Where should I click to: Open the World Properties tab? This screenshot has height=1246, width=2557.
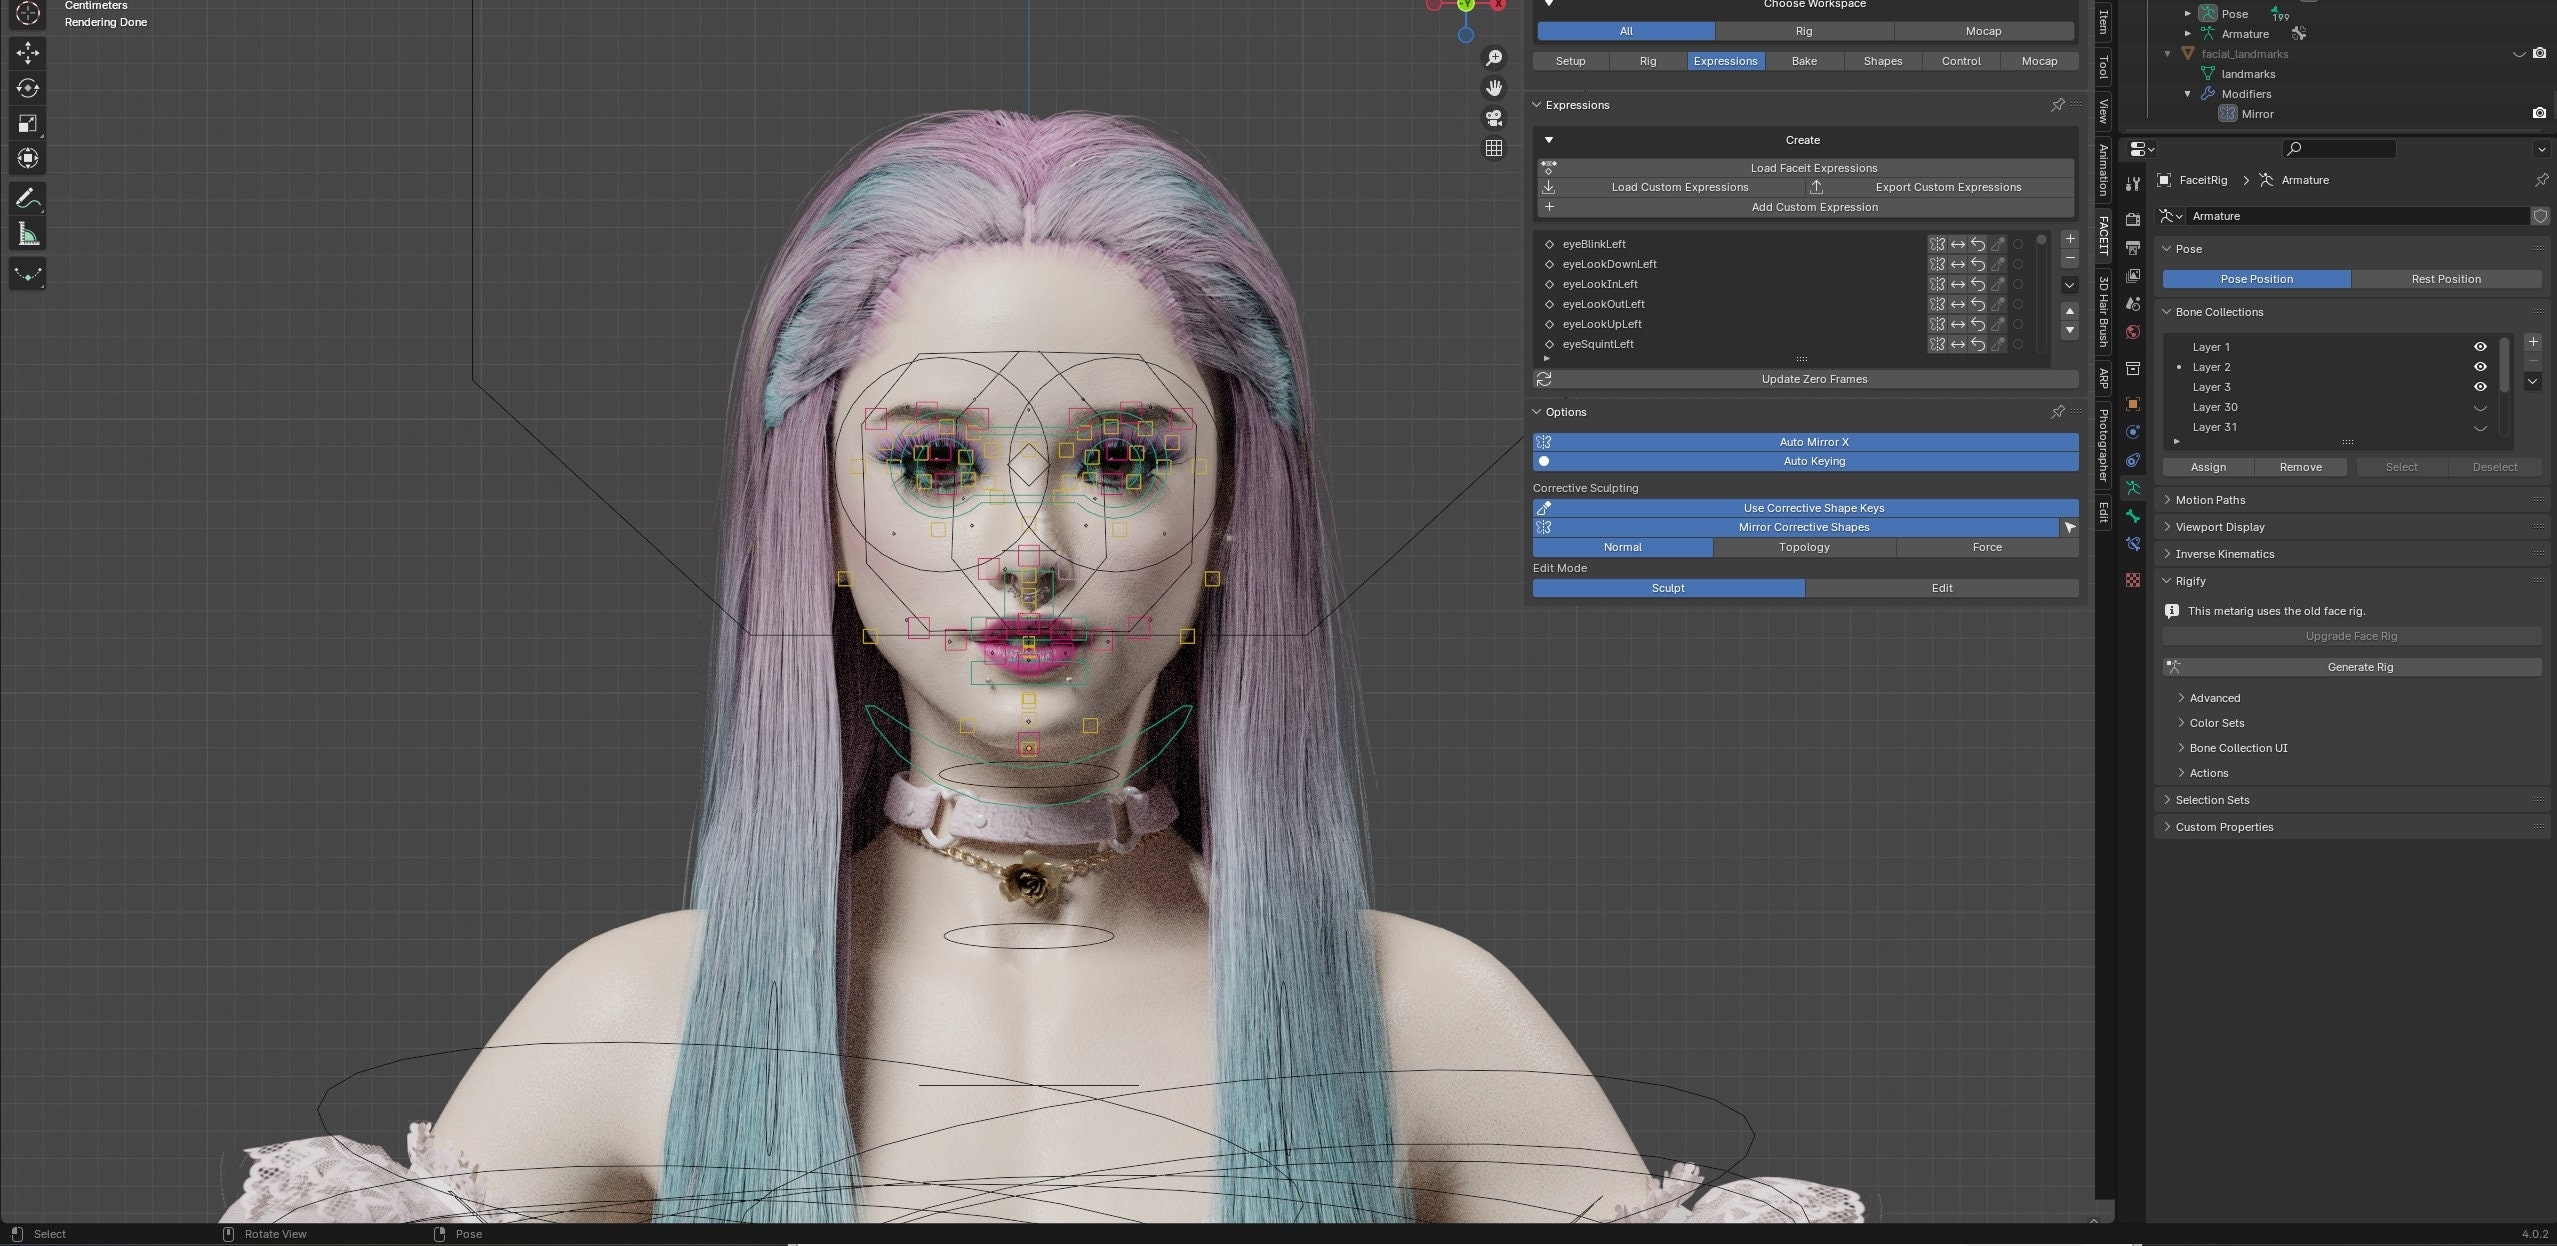pos(2133,331)
